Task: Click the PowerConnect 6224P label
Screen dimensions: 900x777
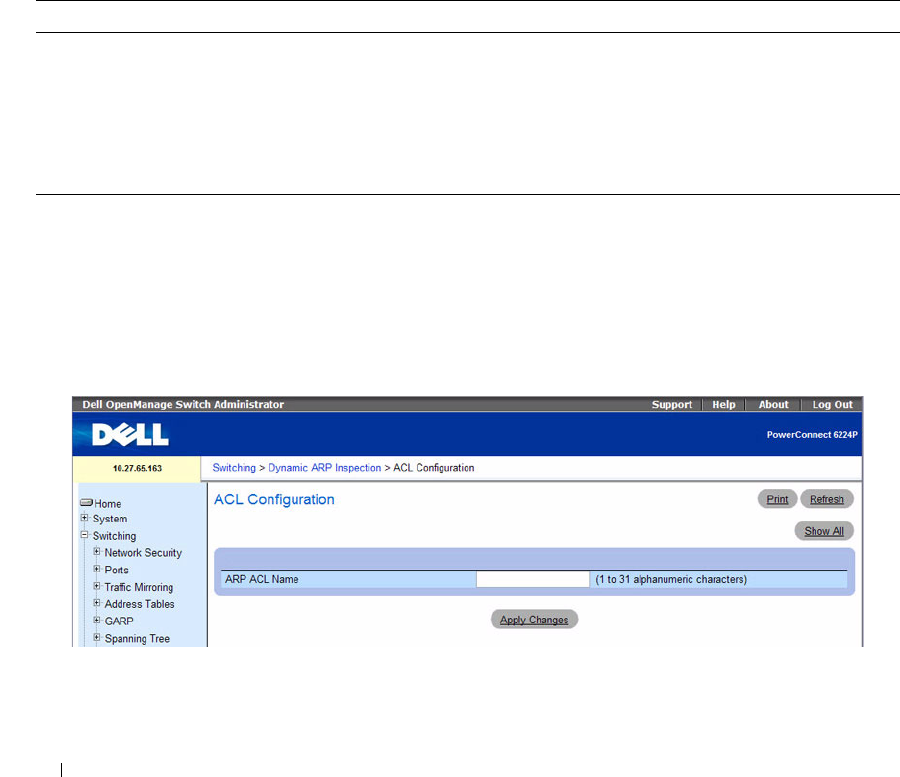Action: [x=812, y=434]
